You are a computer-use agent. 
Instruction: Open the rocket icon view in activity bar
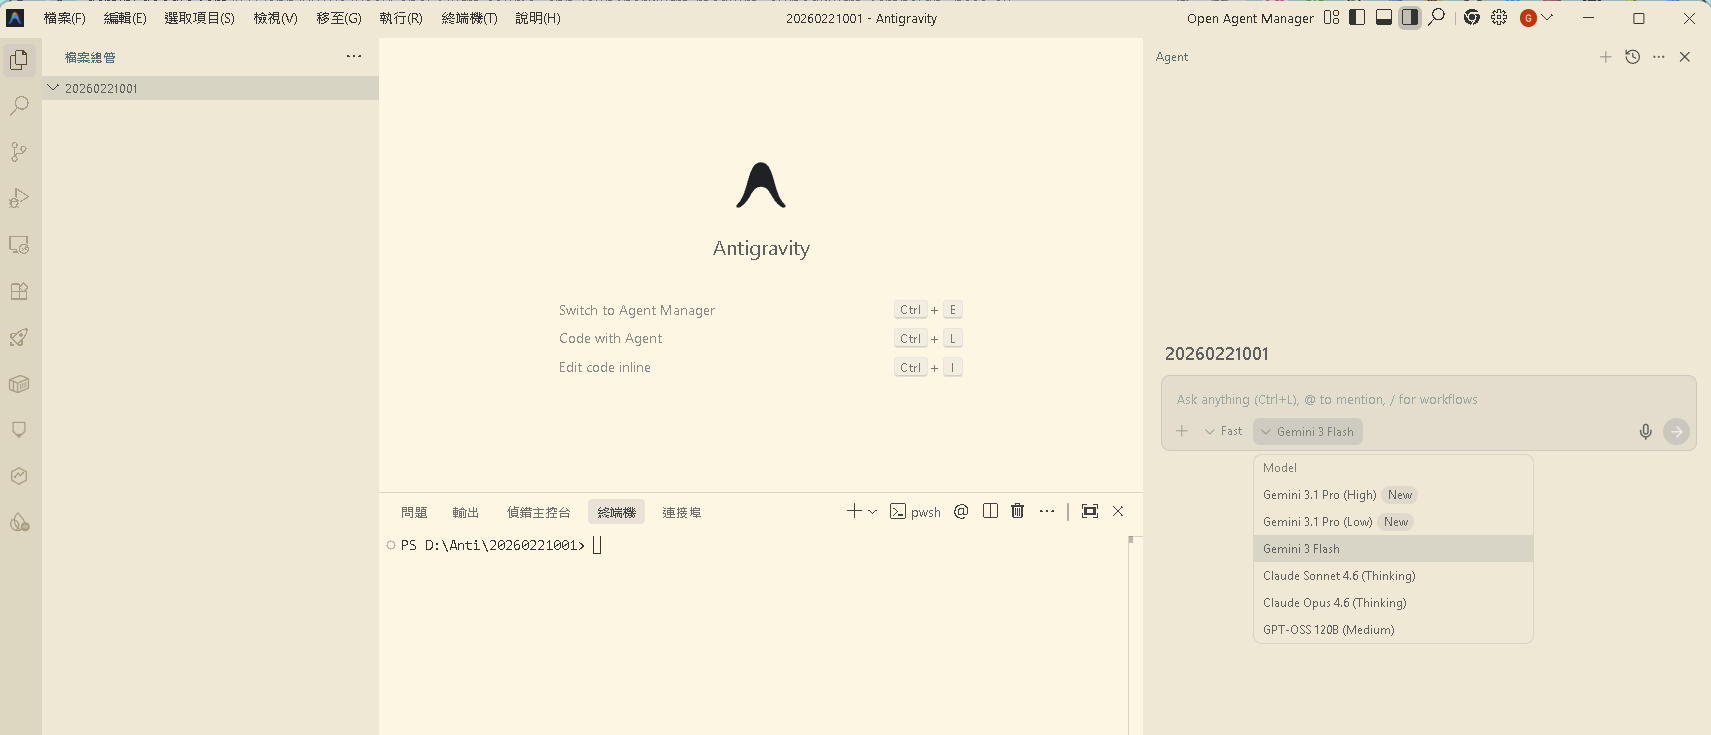(x=19, y=337)
